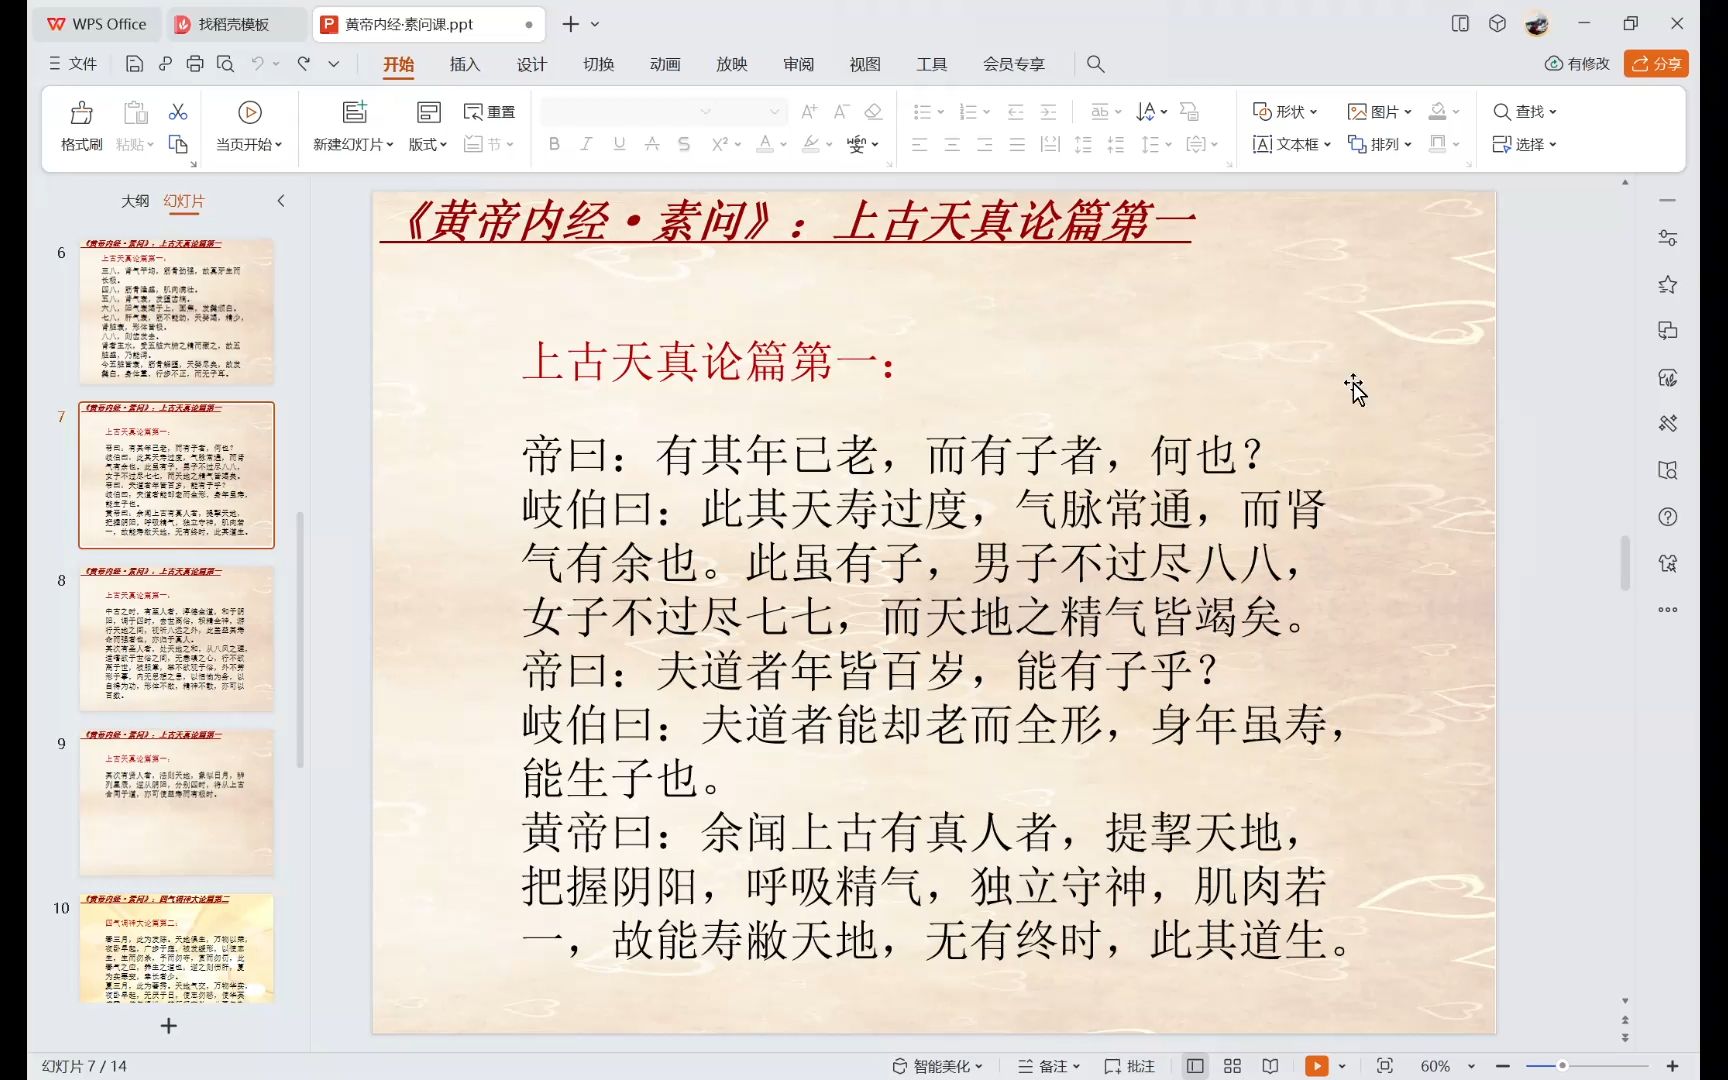
Task: Click fit slide to window icon
Action: [x=1385, y=1066]
